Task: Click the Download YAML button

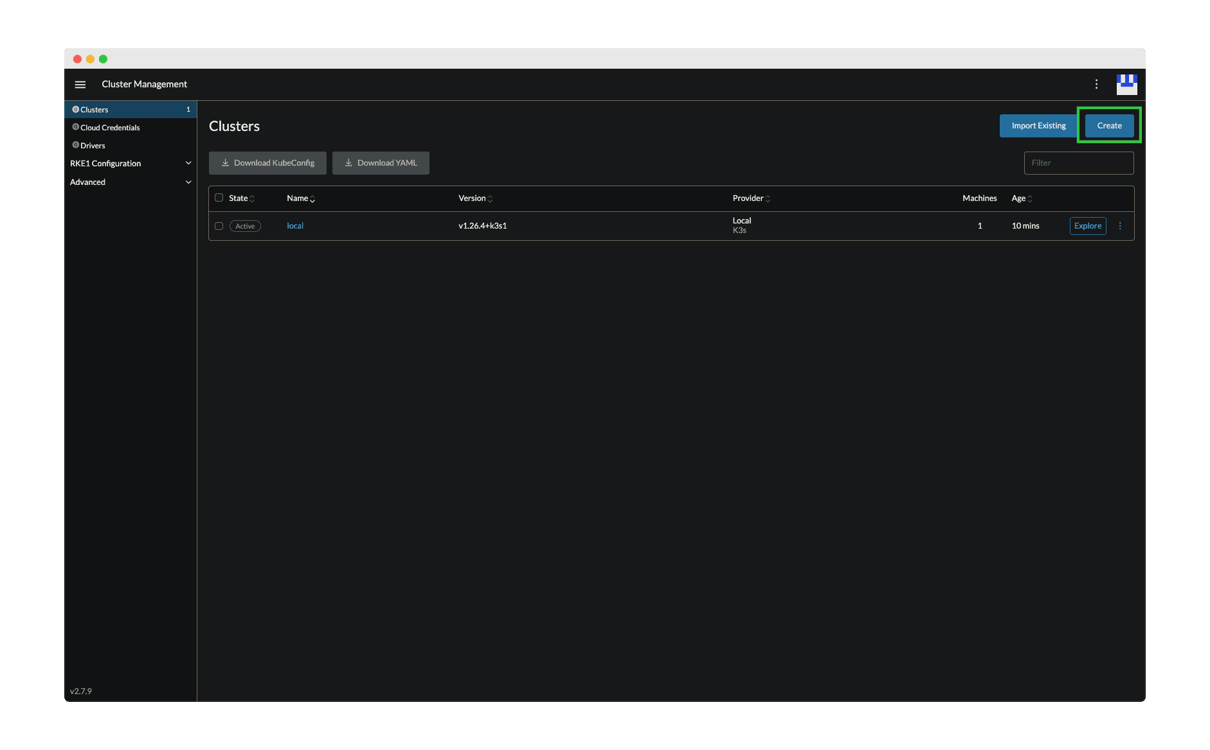Action: click(x=381, y=163)
